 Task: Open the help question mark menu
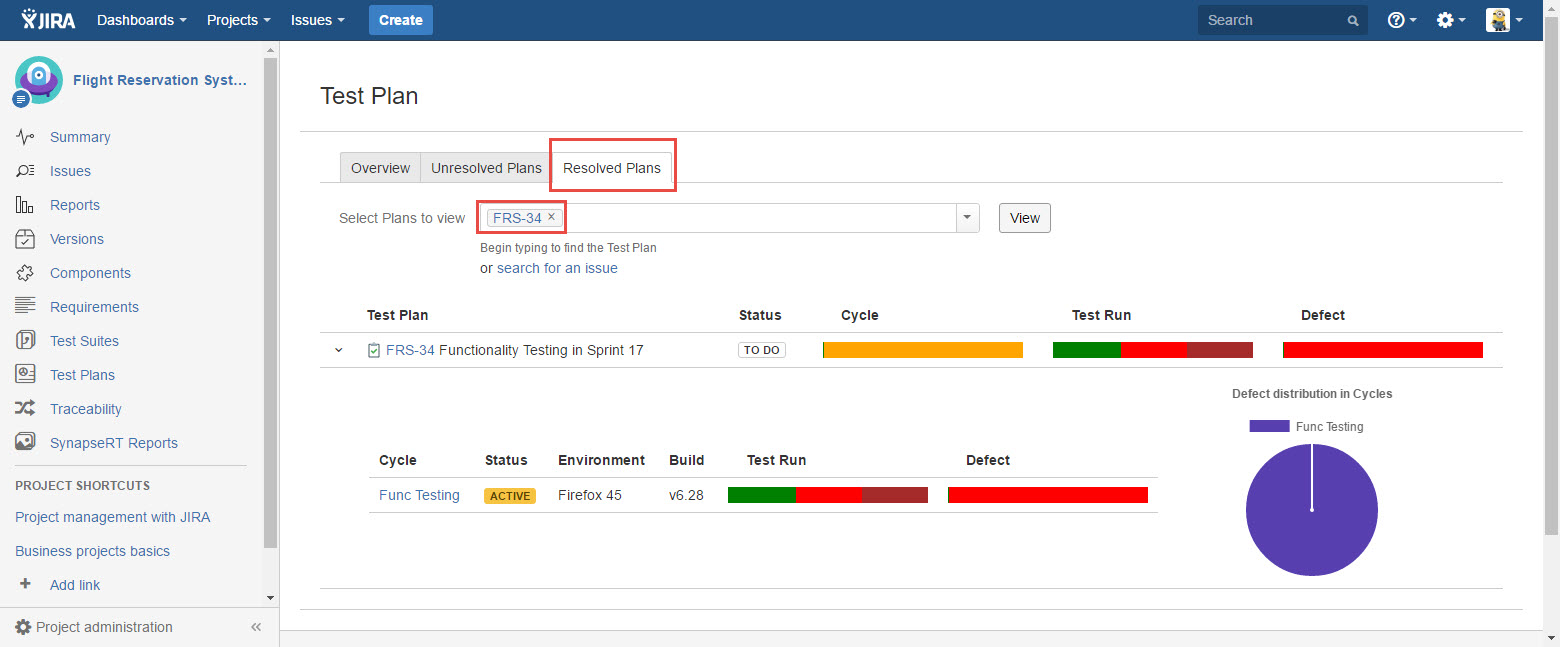pyautogui.click(x=1402, y=20)
